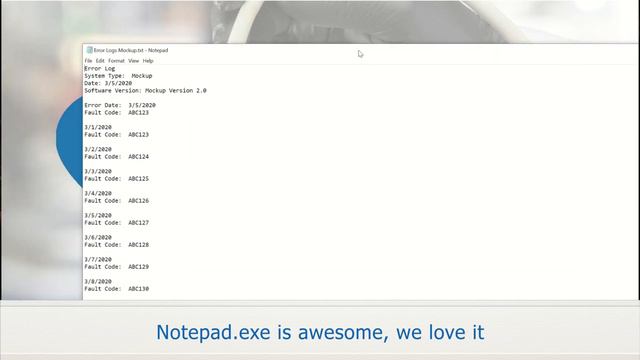
Task: Click the Fault Code ABC123 under 3/1/2020
Action: pos(116,135)
